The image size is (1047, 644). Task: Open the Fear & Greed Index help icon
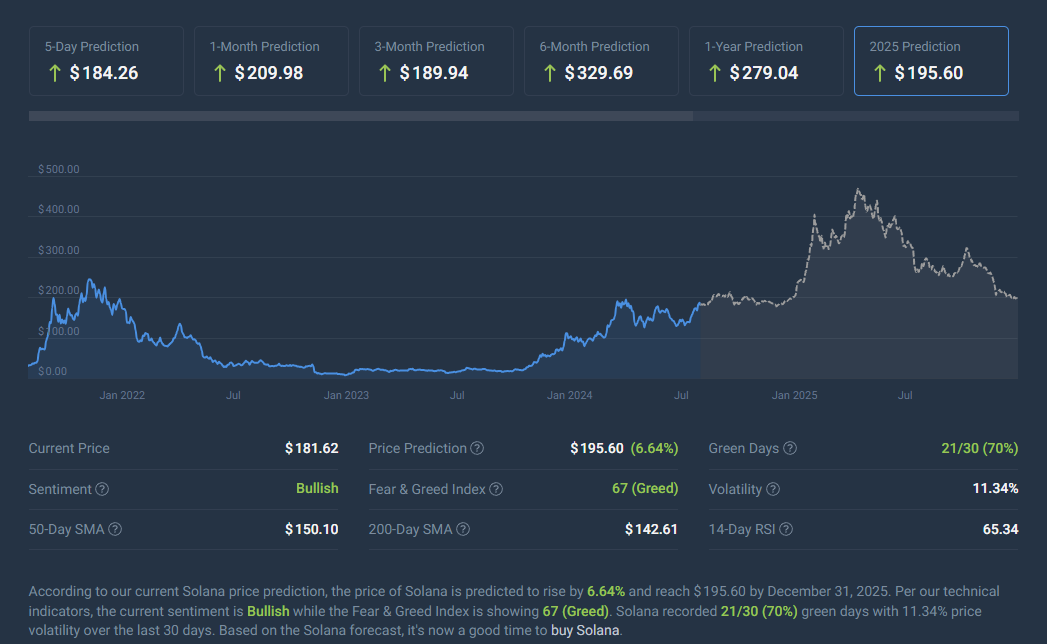pos(496,489)
